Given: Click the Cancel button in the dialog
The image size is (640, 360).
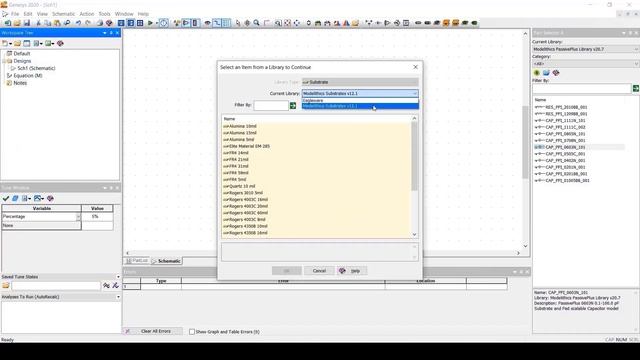Looking at the screenshot, I should point(319,271).
